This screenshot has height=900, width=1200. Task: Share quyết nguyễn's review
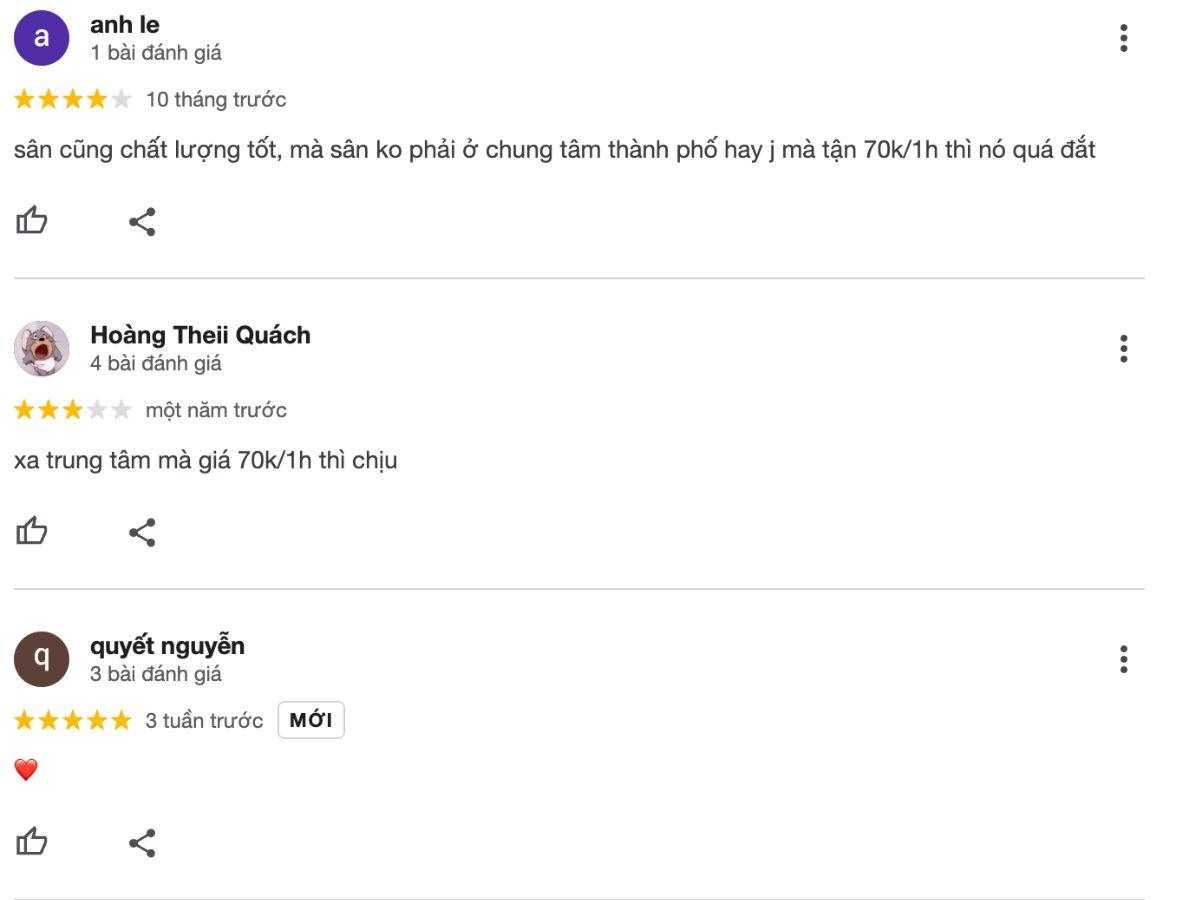tap(142, 843)
